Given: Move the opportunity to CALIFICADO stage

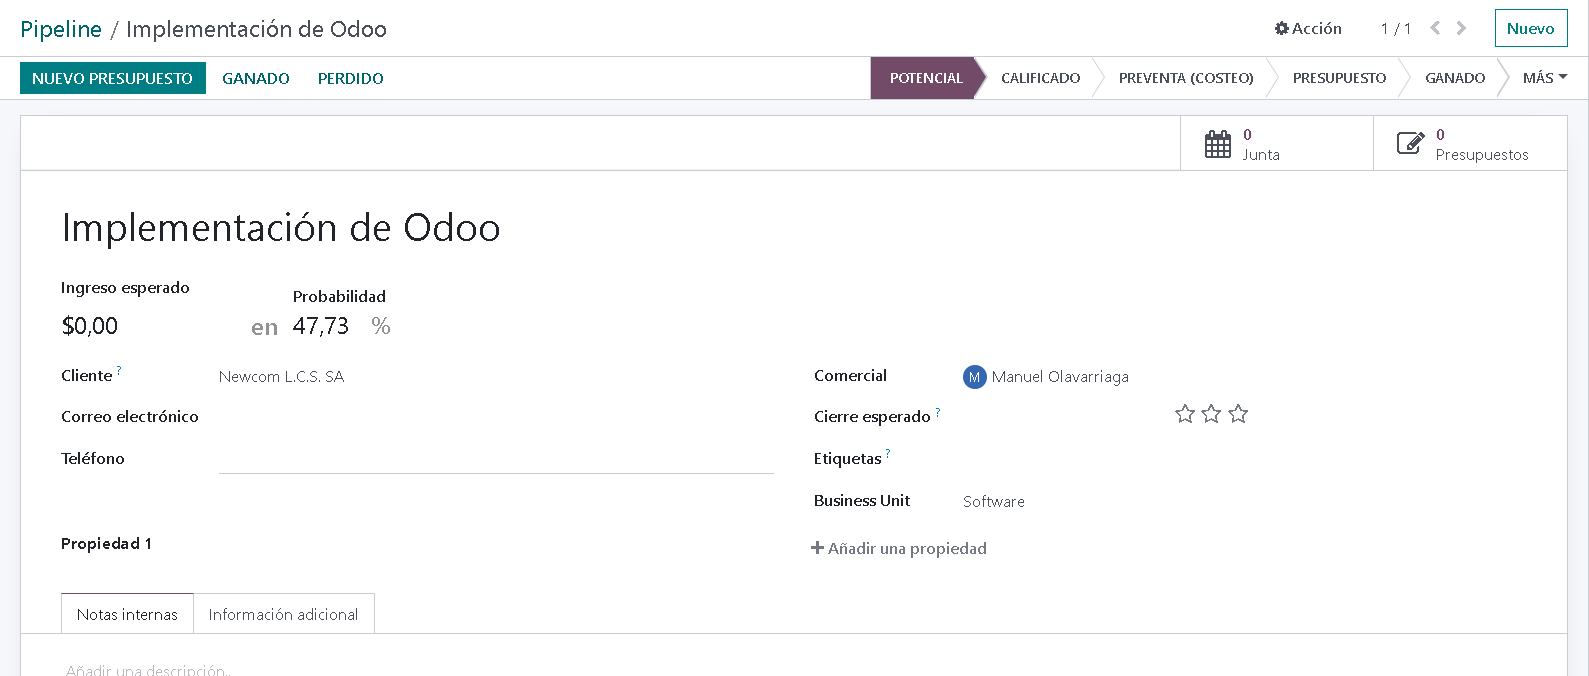Looking at the screenshot, I should click(x=1040, y=78).
